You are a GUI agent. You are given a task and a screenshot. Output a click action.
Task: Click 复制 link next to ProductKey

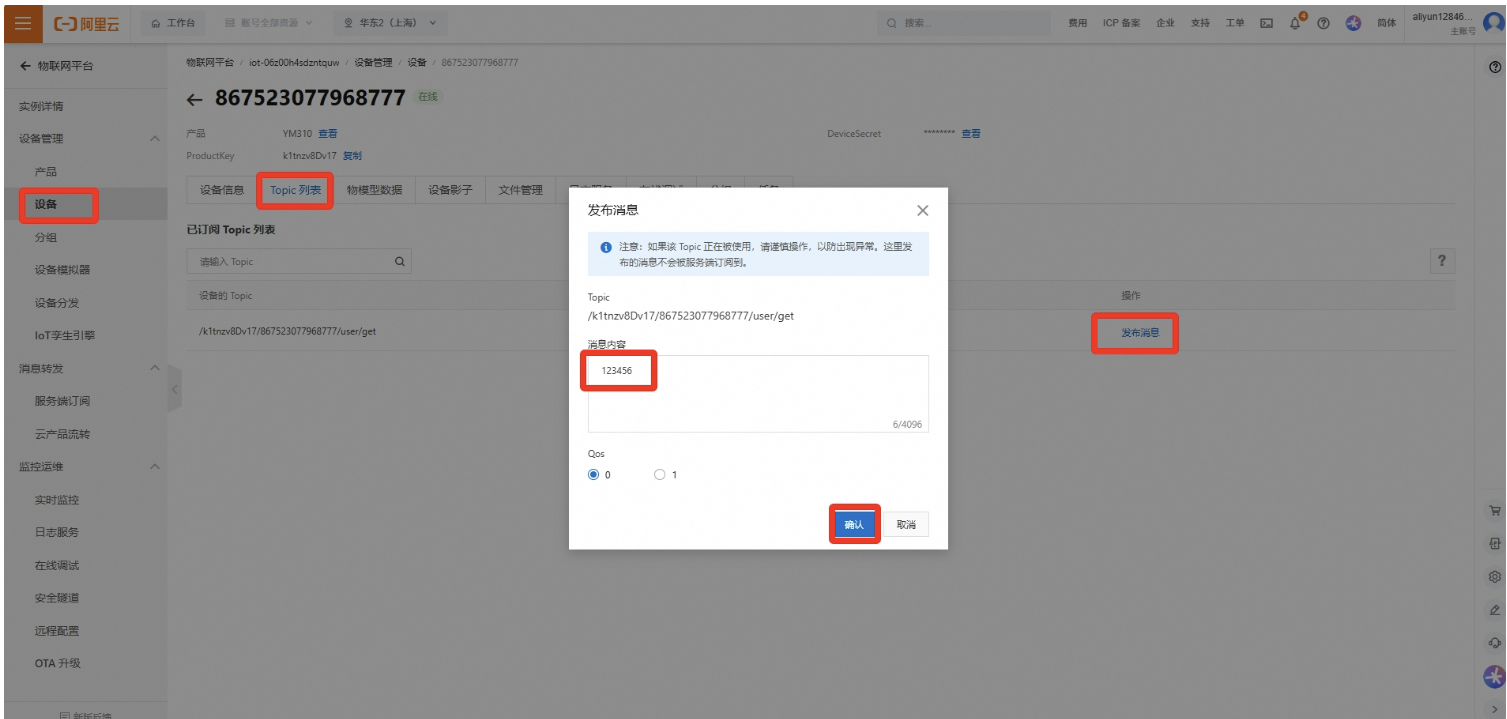click(352, 156)
